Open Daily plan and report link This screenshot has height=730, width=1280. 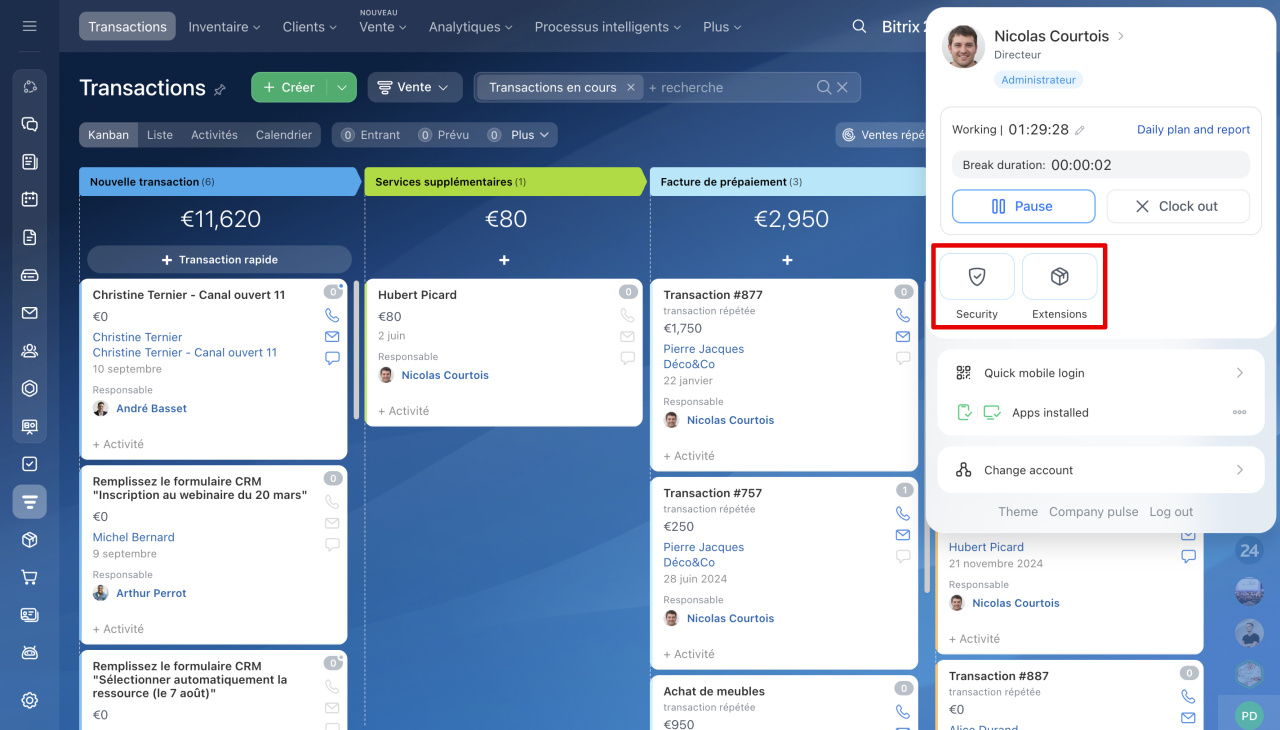[1193, 130]
